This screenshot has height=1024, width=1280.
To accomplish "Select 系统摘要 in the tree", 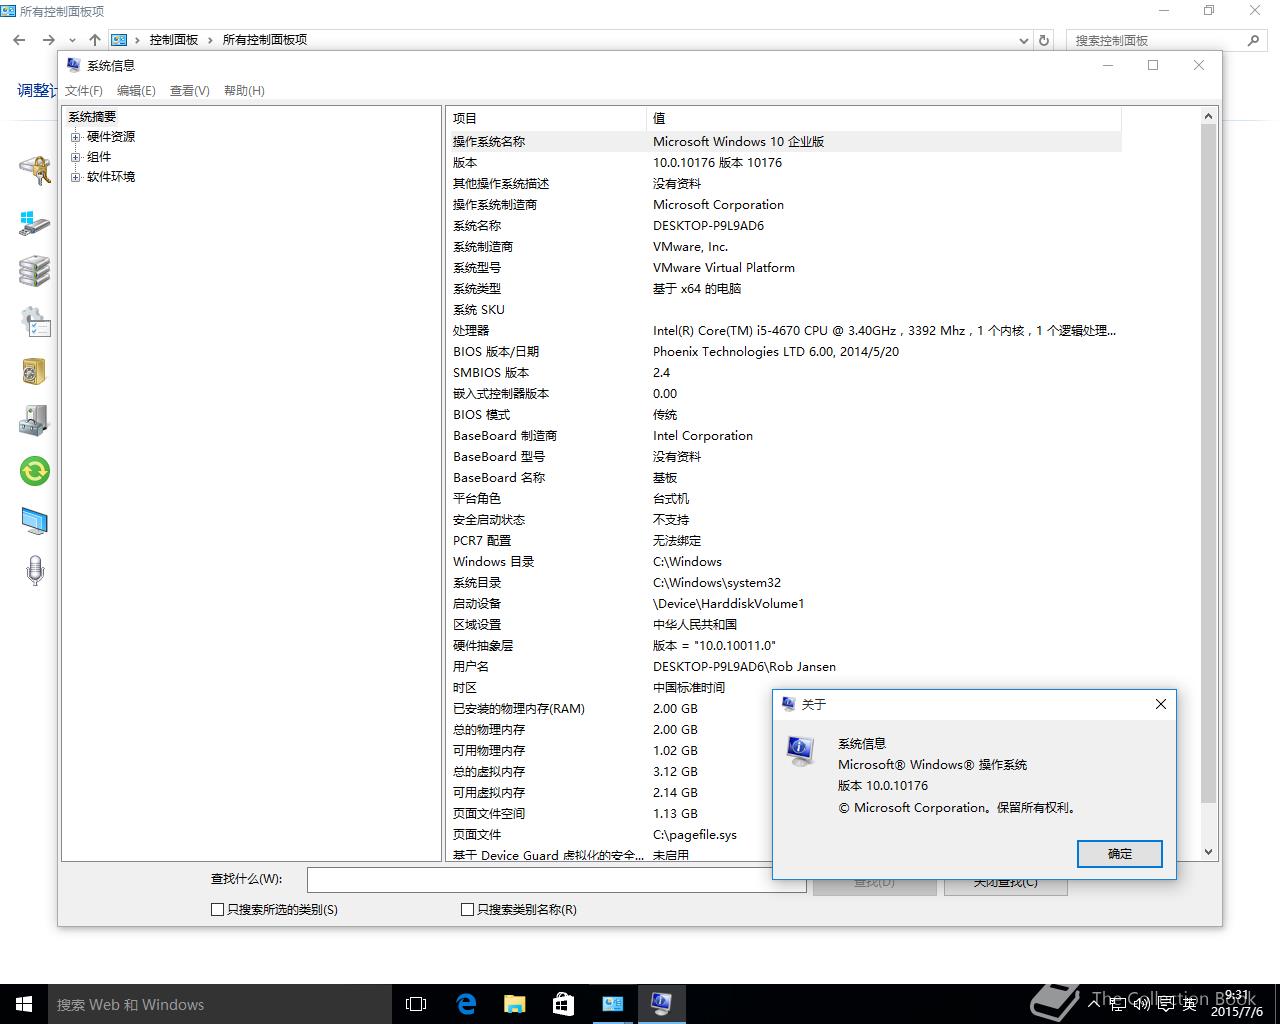I will [92, 117].
